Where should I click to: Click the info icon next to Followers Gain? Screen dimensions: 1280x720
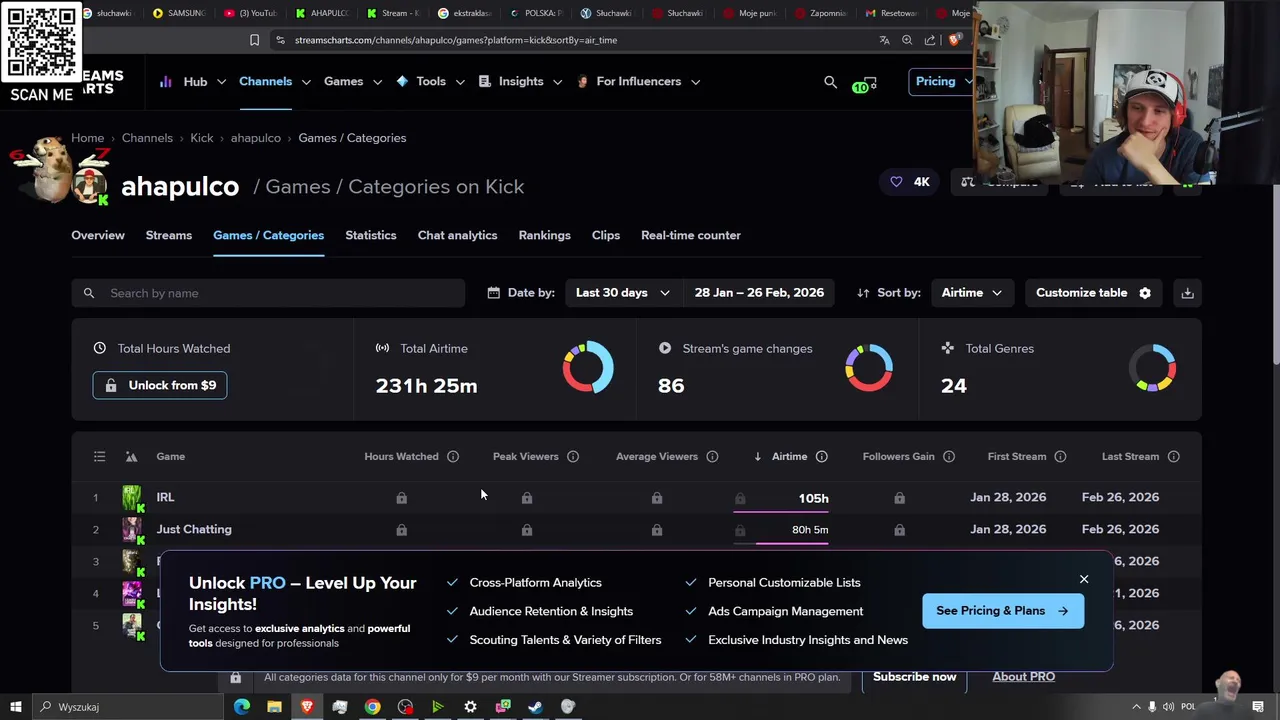(949, 457)
